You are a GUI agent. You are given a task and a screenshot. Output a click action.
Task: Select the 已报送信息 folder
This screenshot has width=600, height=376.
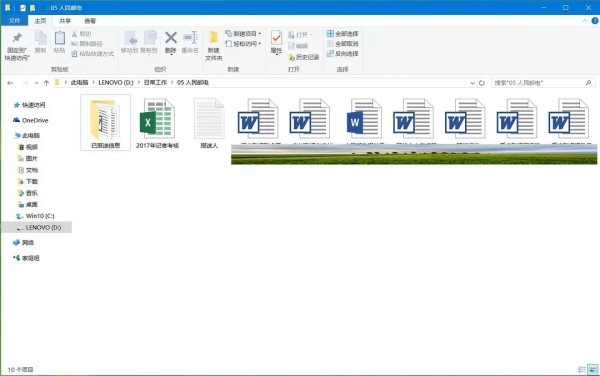tap(106, 122)
